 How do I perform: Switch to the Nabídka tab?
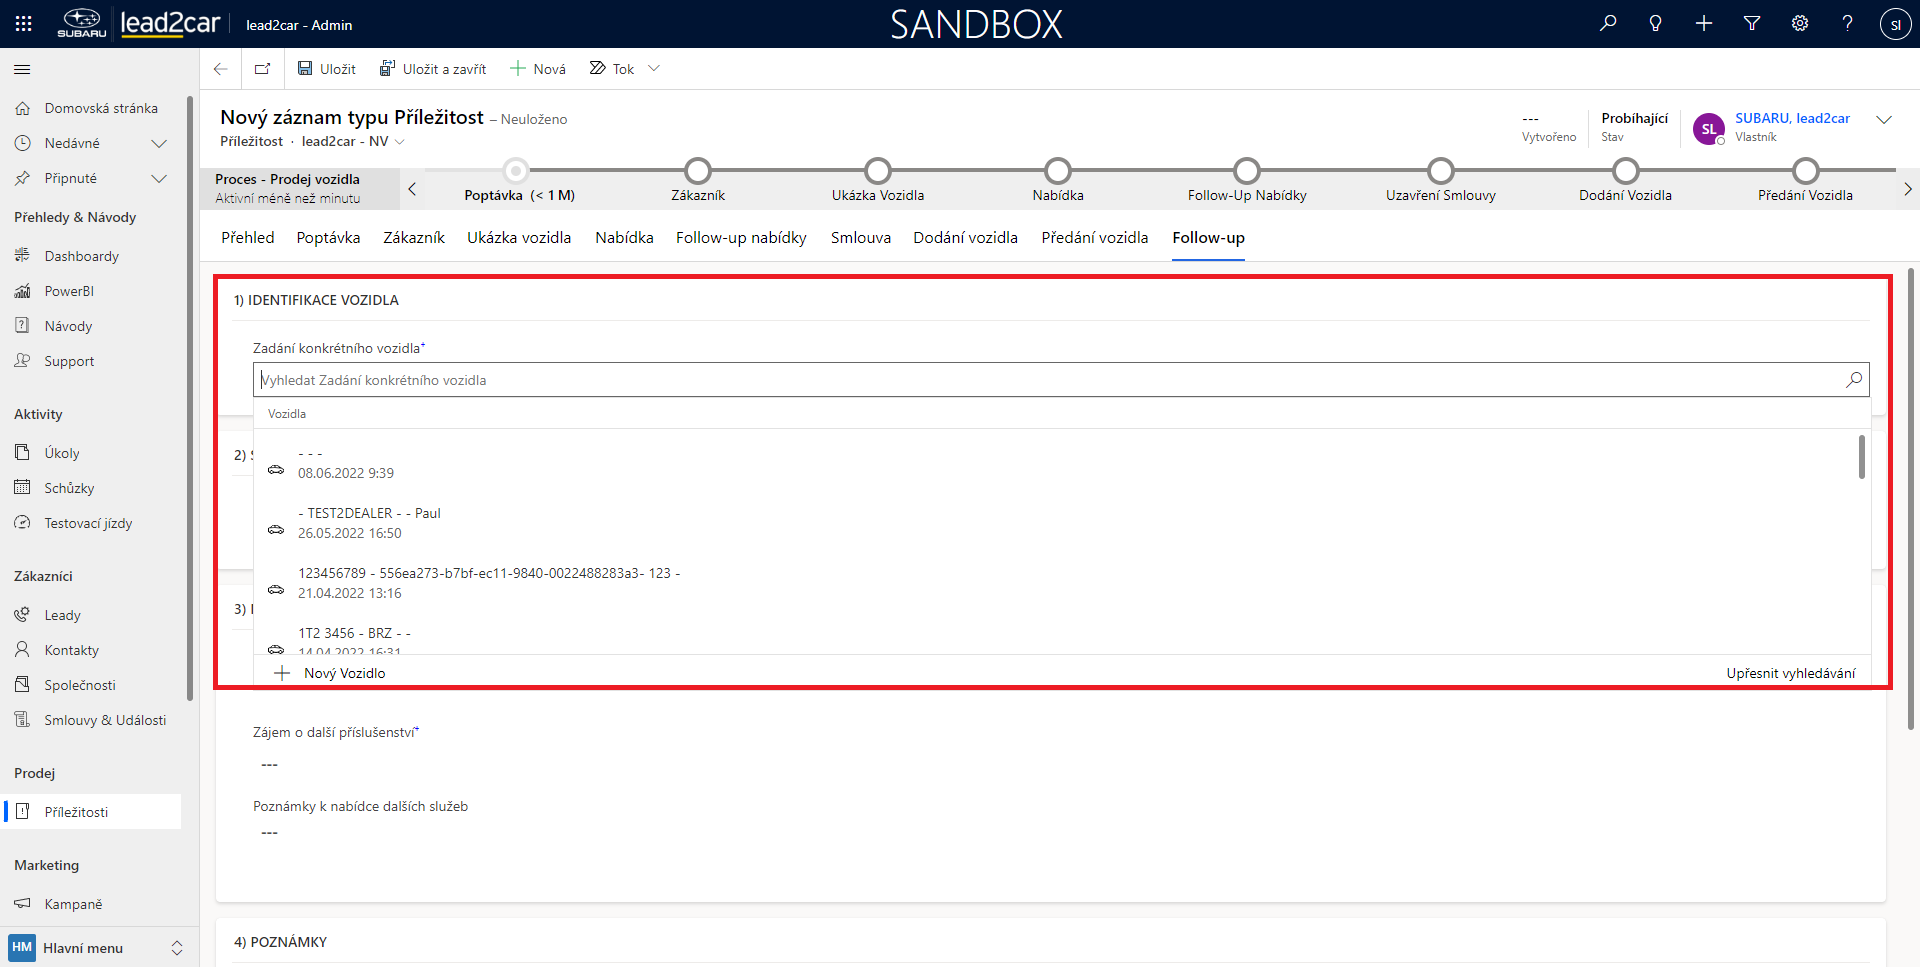[624, 238]
